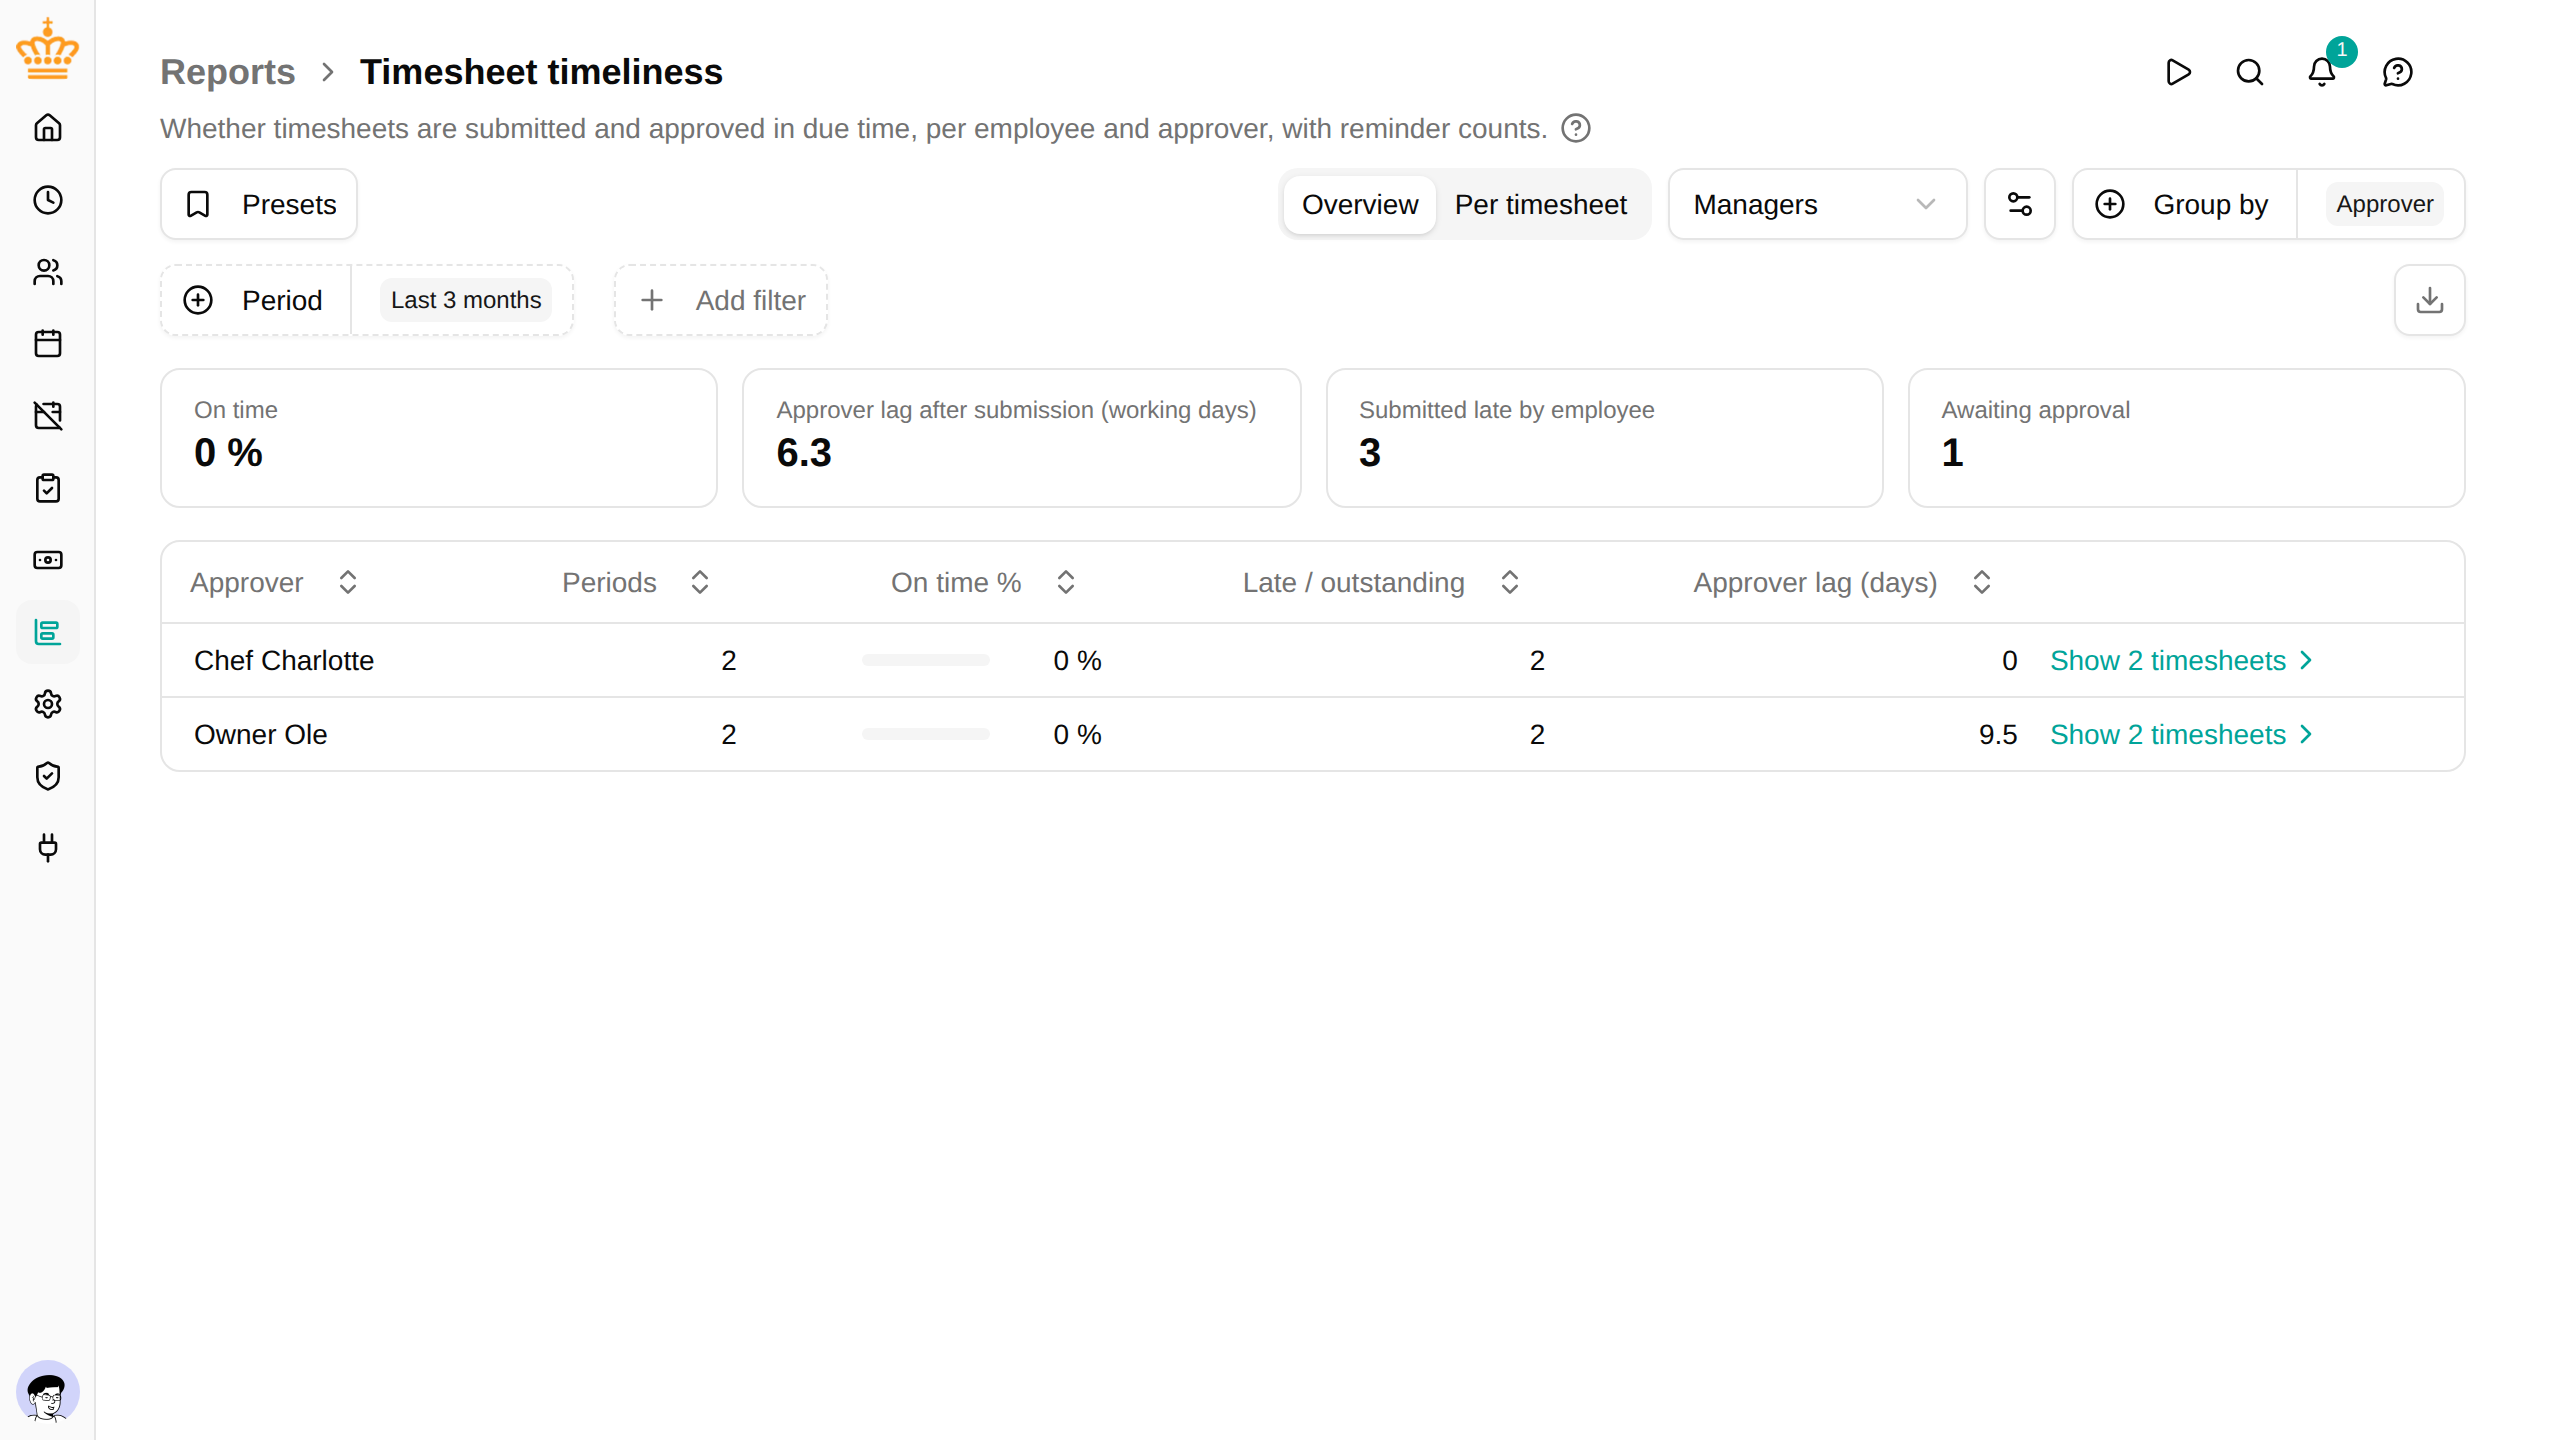Open the crossed-out calendar absence icon

pyautogui.click(x=48, y=416)
